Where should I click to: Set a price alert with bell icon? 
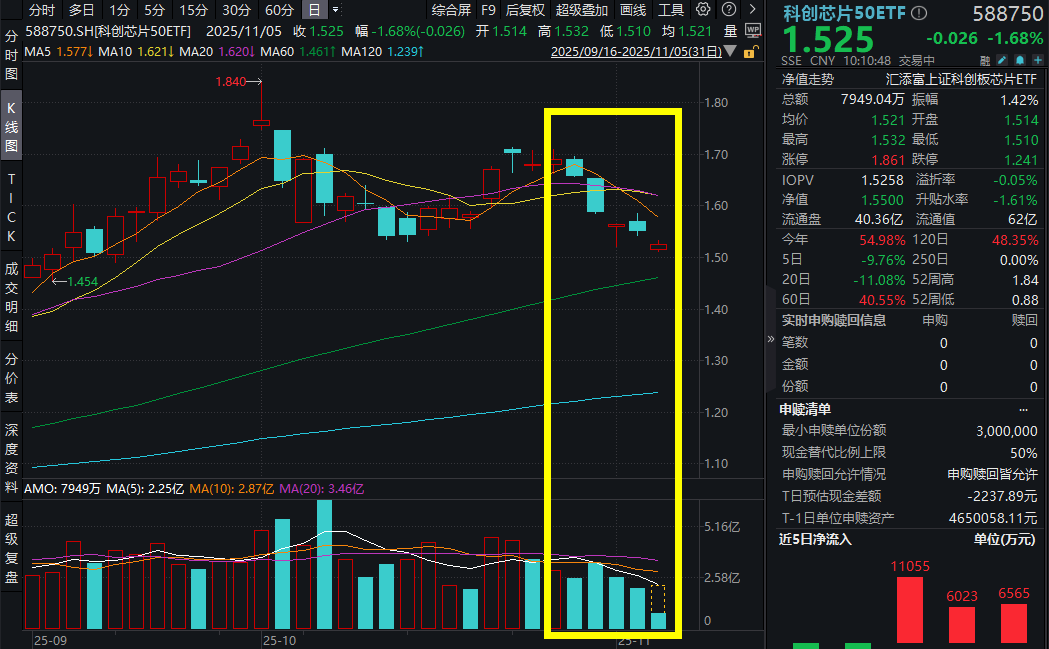click(x=1020, y=60)
